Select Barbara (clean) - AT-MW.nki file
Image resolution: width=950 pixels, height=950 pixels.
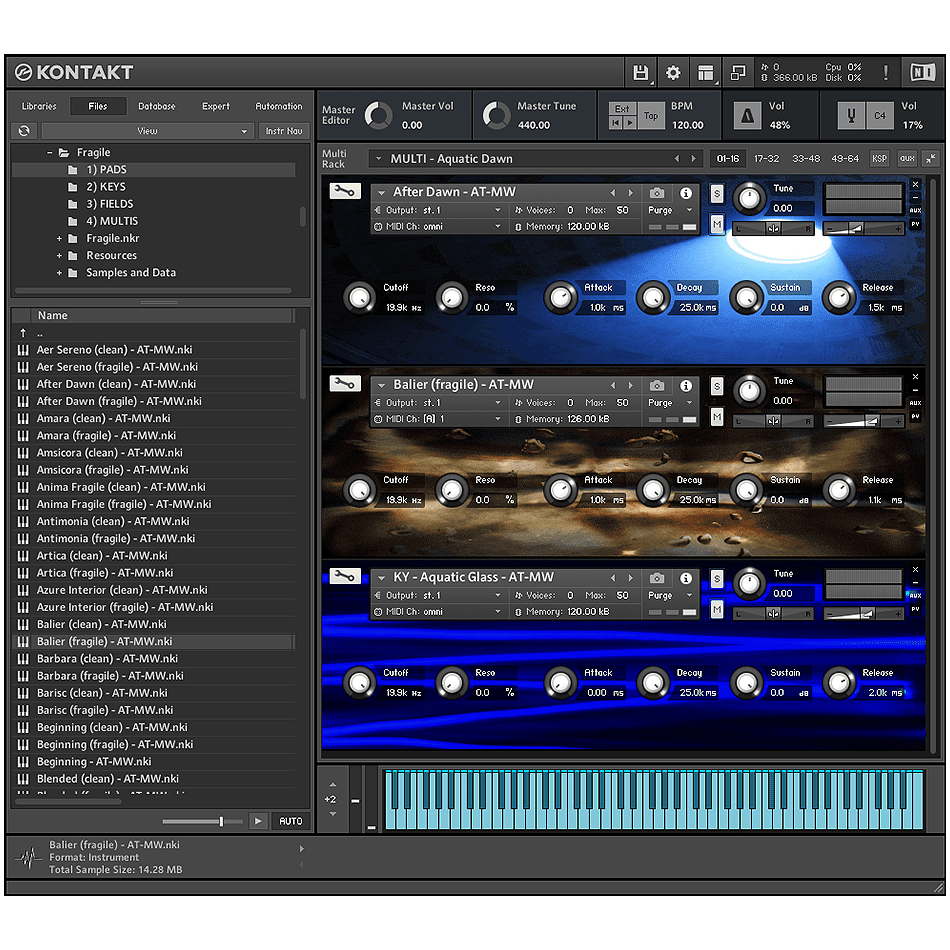tap(107, 659)
